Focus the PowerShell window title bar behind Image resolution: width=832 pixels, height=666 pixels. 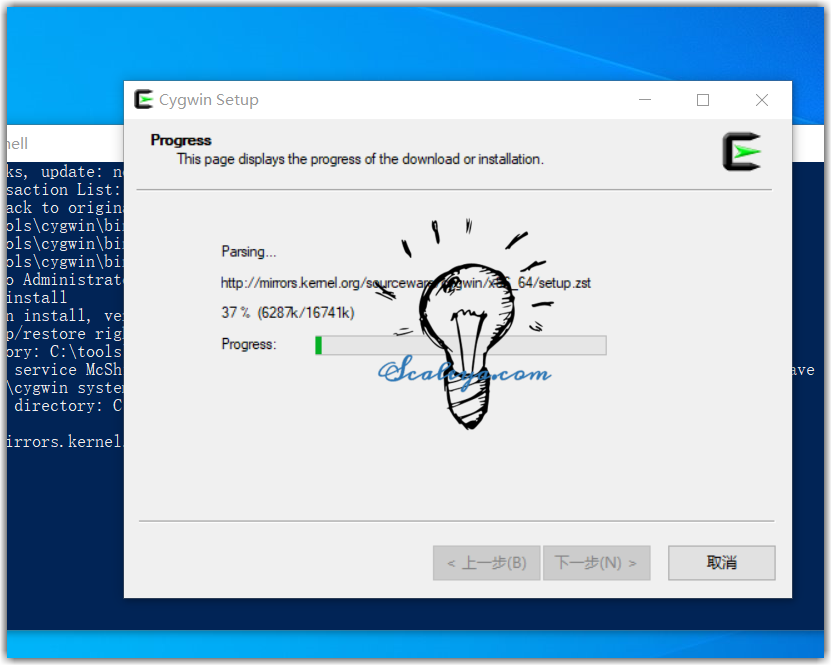[x=60, y=144]
